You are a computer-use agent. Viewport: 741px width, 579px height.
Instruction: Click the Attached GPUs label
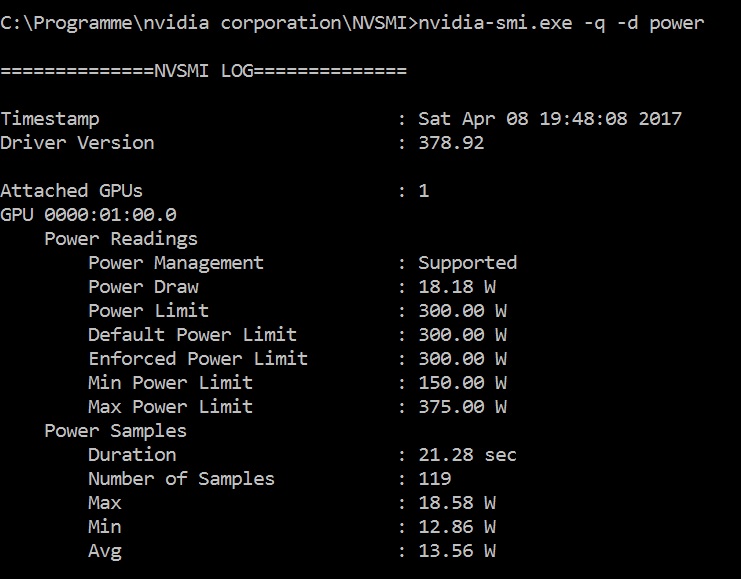(x=72, y=190)
